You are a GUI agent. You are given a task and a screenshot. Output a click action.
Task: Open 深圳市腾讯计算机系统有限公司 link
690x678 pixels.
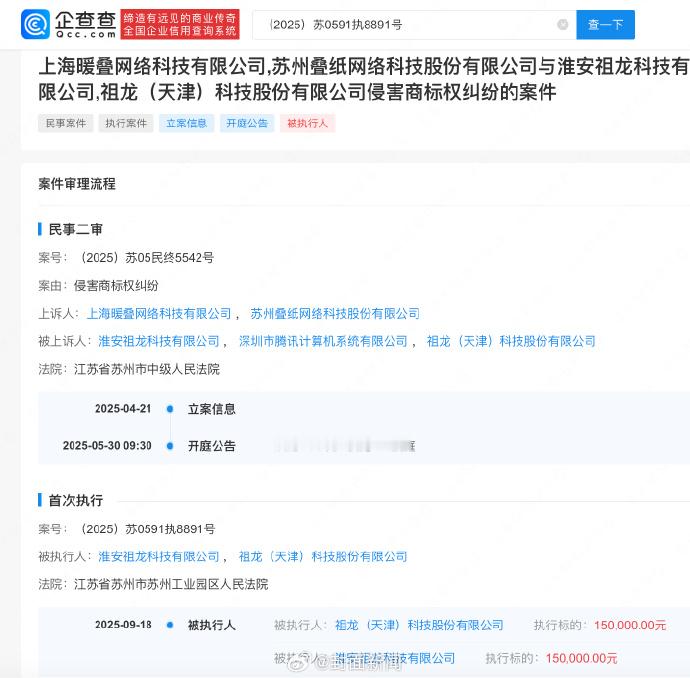click(x=323, y=341)
